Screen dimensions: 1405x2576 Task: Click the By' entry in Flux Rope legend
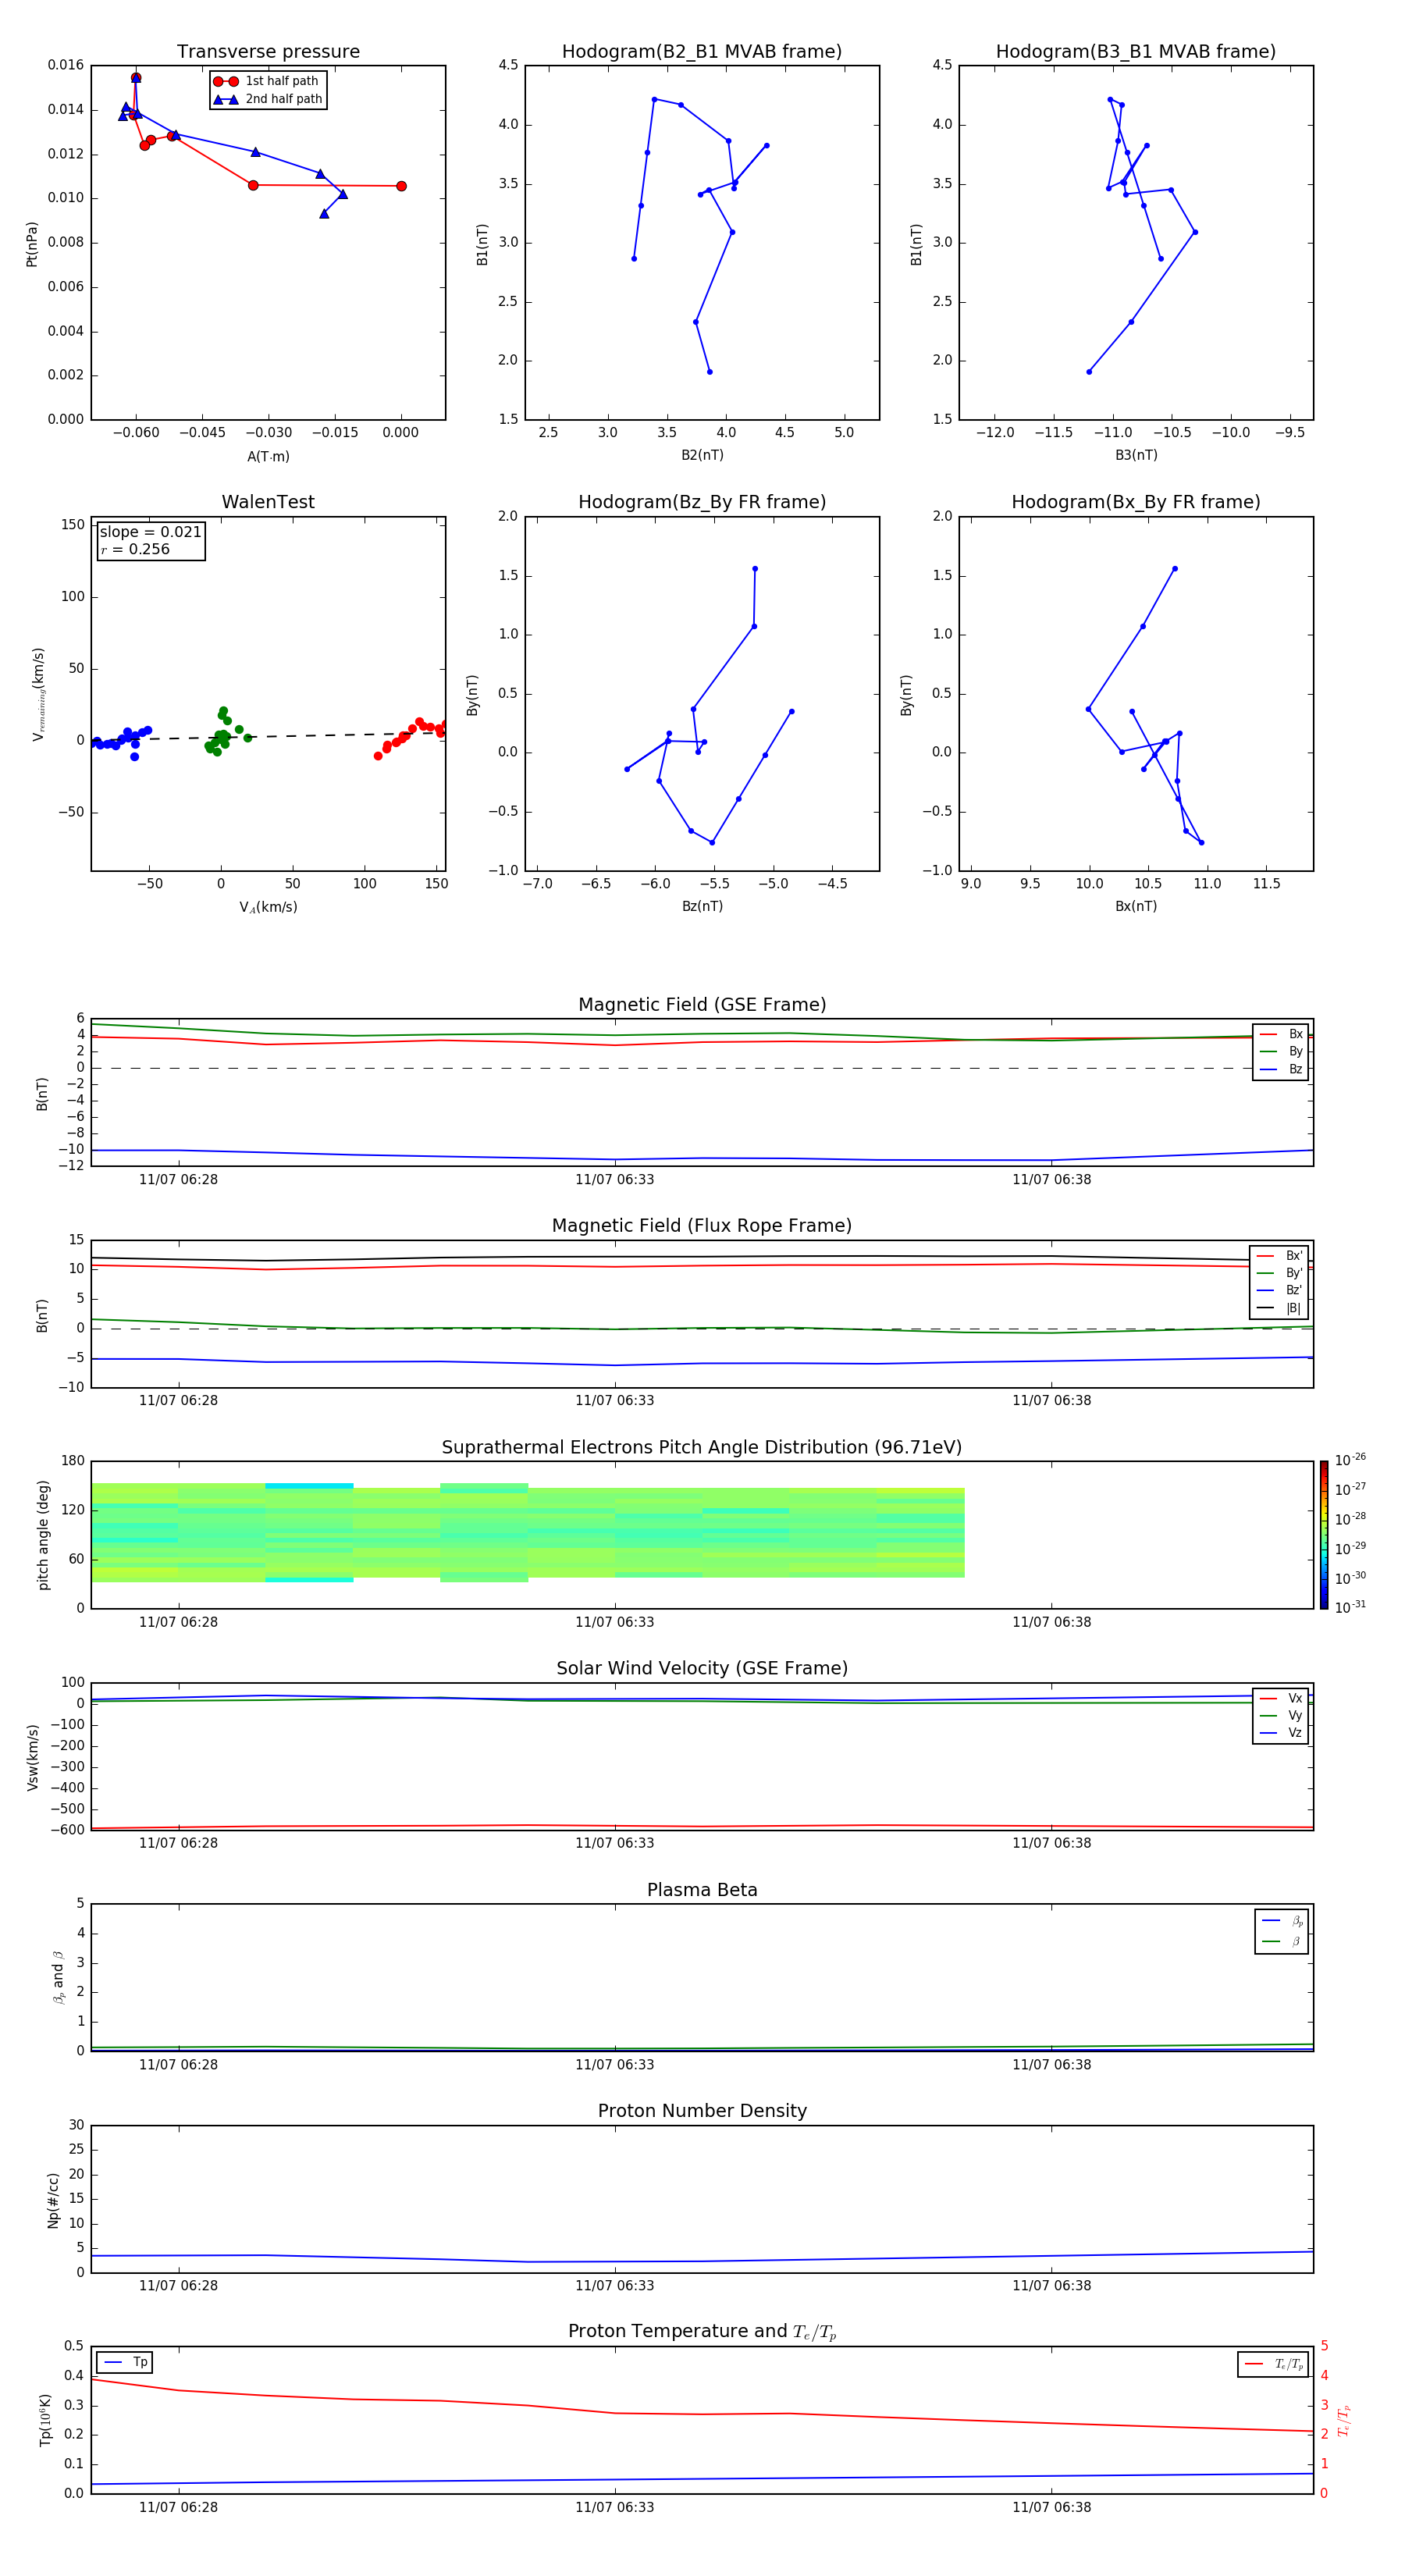pyautogui.click(x=1280, y=1273)
